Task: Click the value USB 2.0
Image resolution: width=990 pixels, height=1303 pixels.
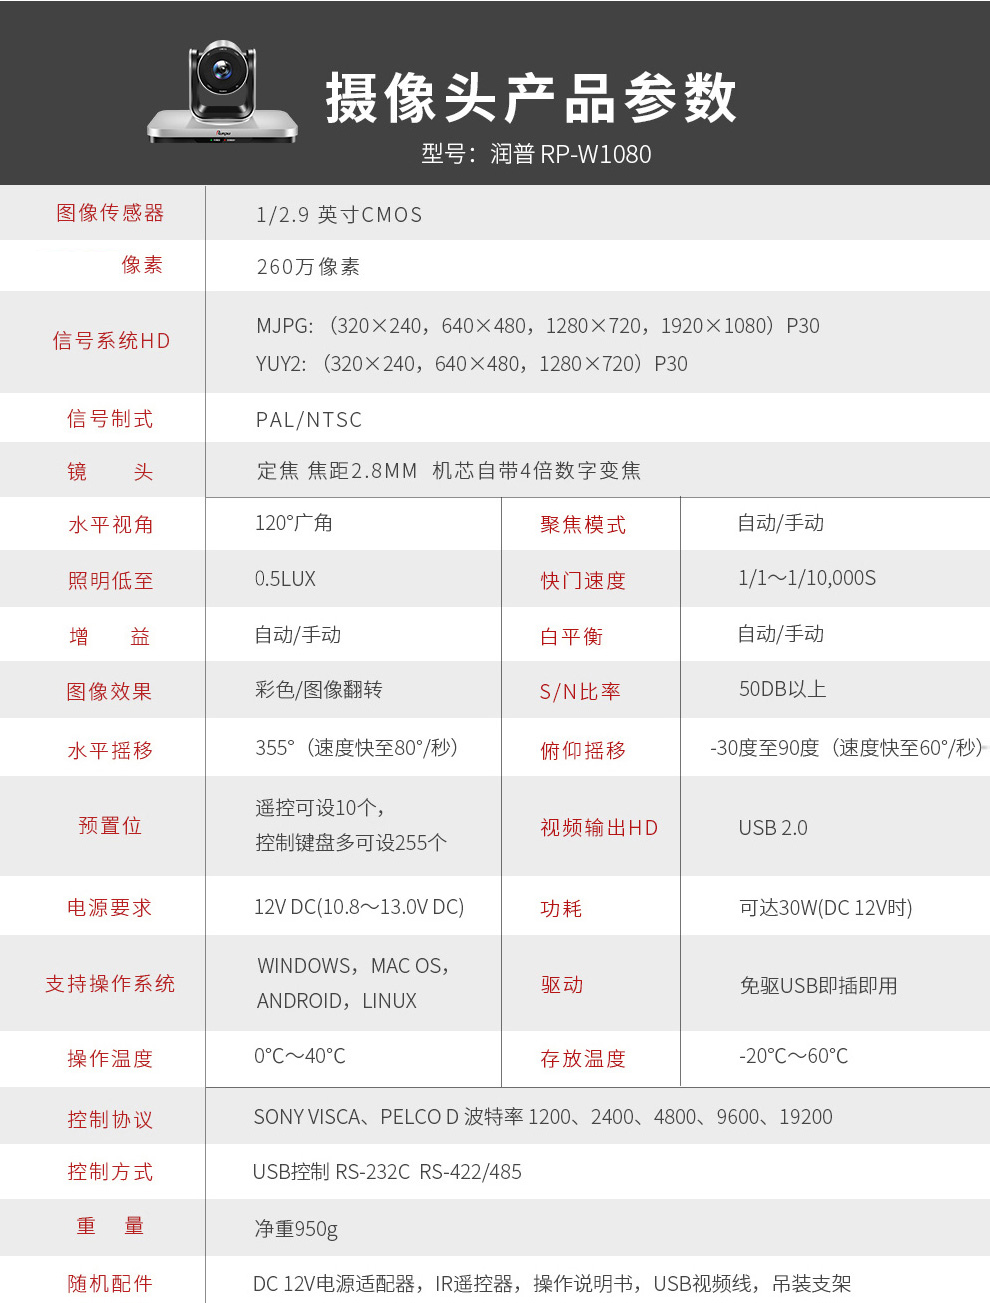Action: coord(773,828)
